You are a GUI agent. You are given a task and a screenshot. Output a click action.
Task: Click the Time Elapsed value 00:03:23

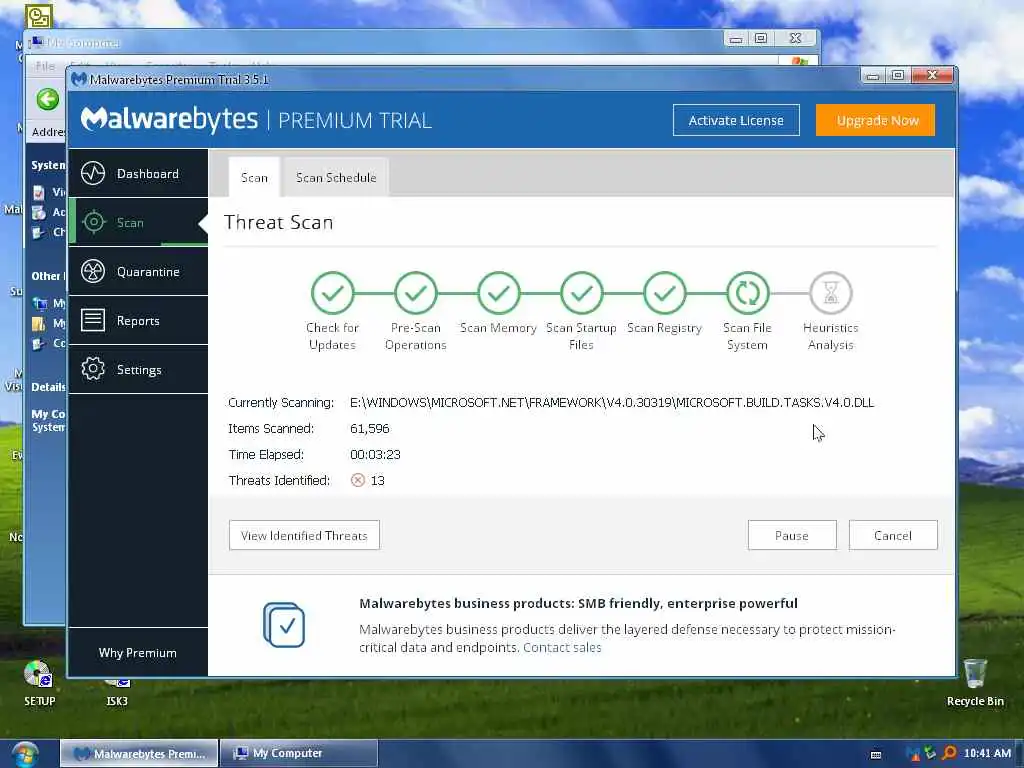(x=376, y=455)
